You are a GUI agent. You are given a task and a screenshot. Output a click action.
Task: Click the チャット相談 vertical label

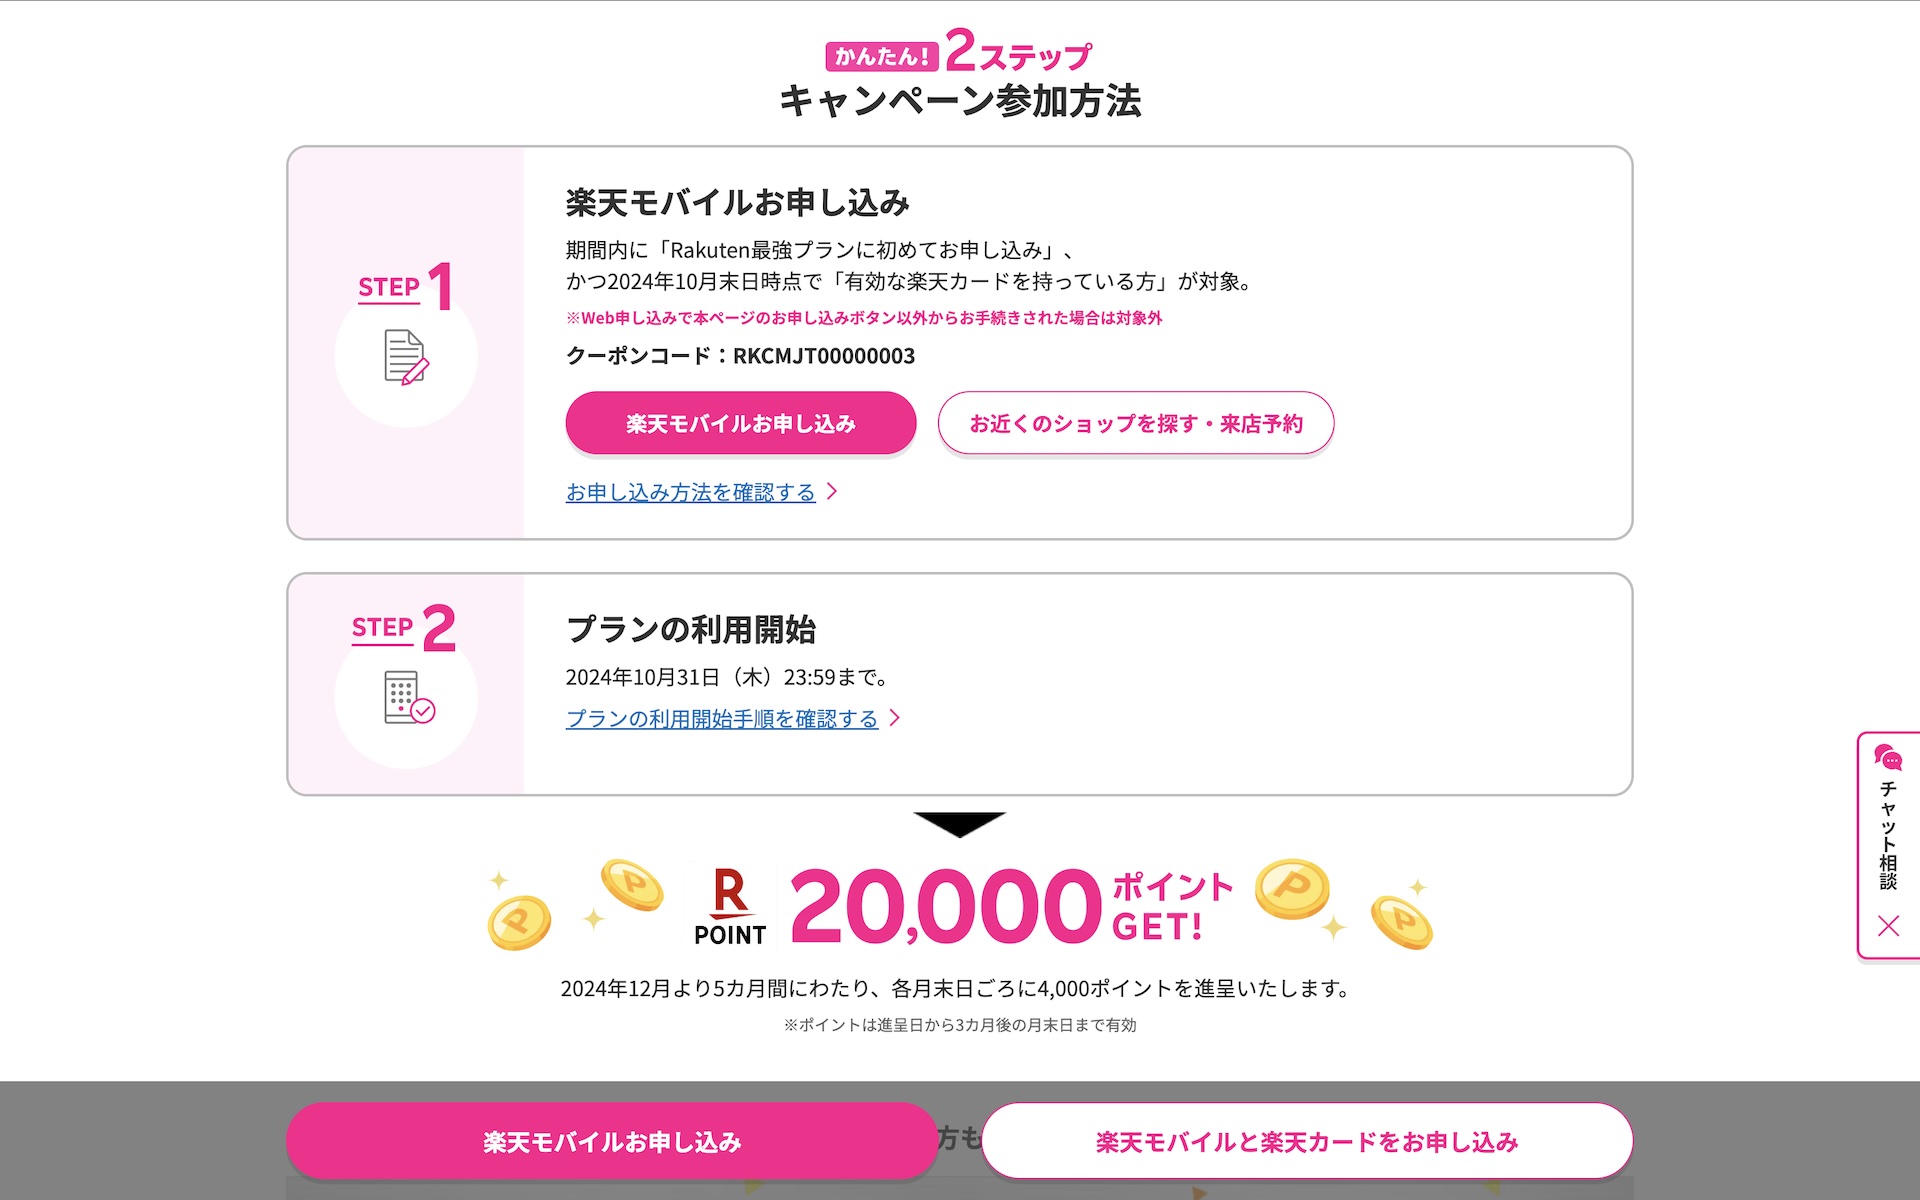(x=1888, y=836)
